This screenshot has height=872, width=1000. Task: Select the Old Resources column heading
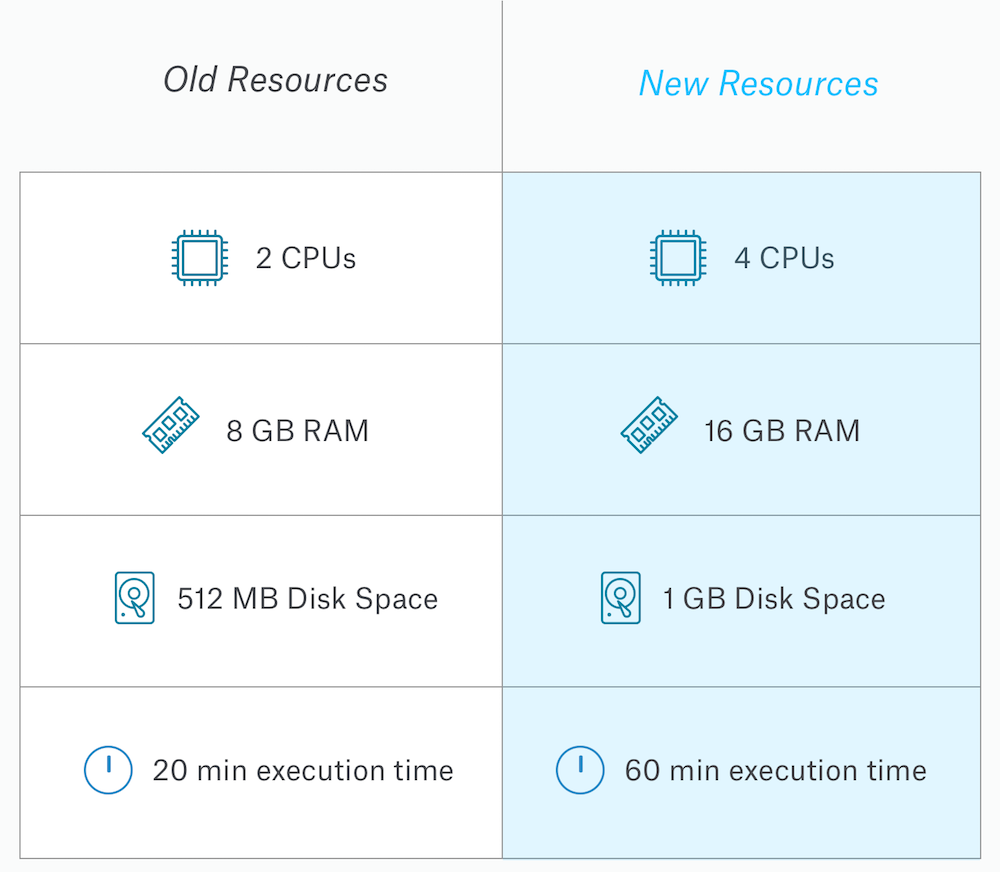click(276, 80)
